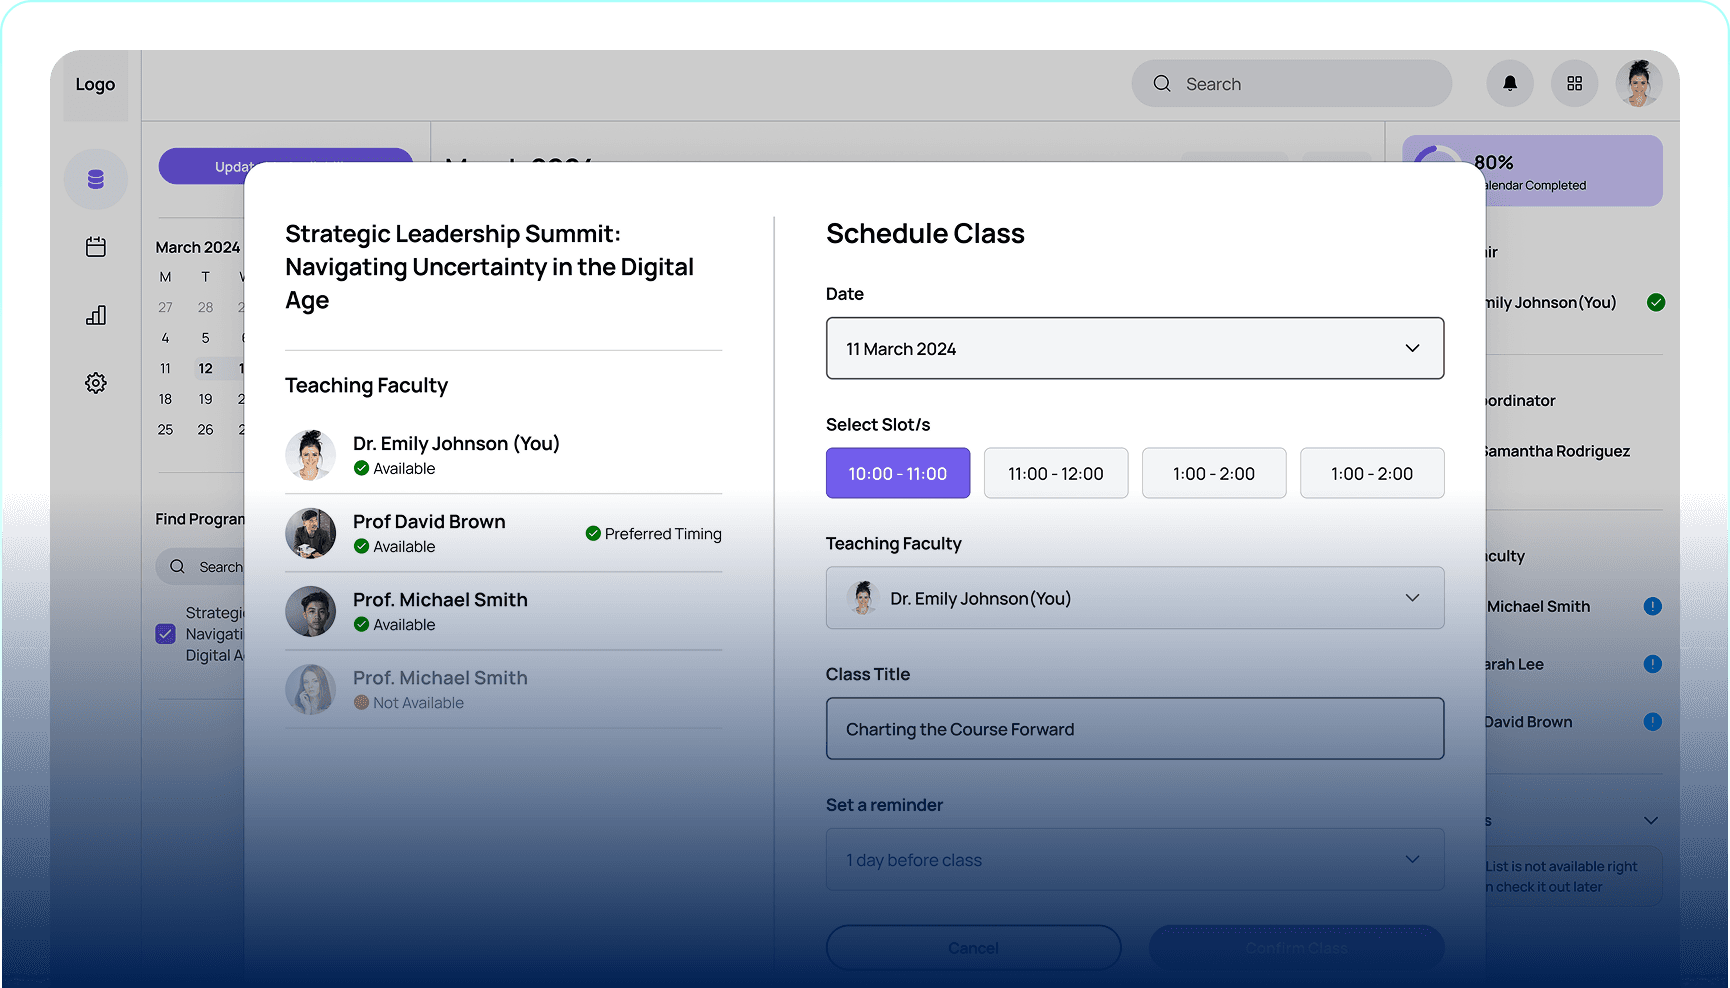The height and width of the screenshot is (988, 1730).
Task: Click the info icon beside Michael Smith
Action: [1653, 606]
